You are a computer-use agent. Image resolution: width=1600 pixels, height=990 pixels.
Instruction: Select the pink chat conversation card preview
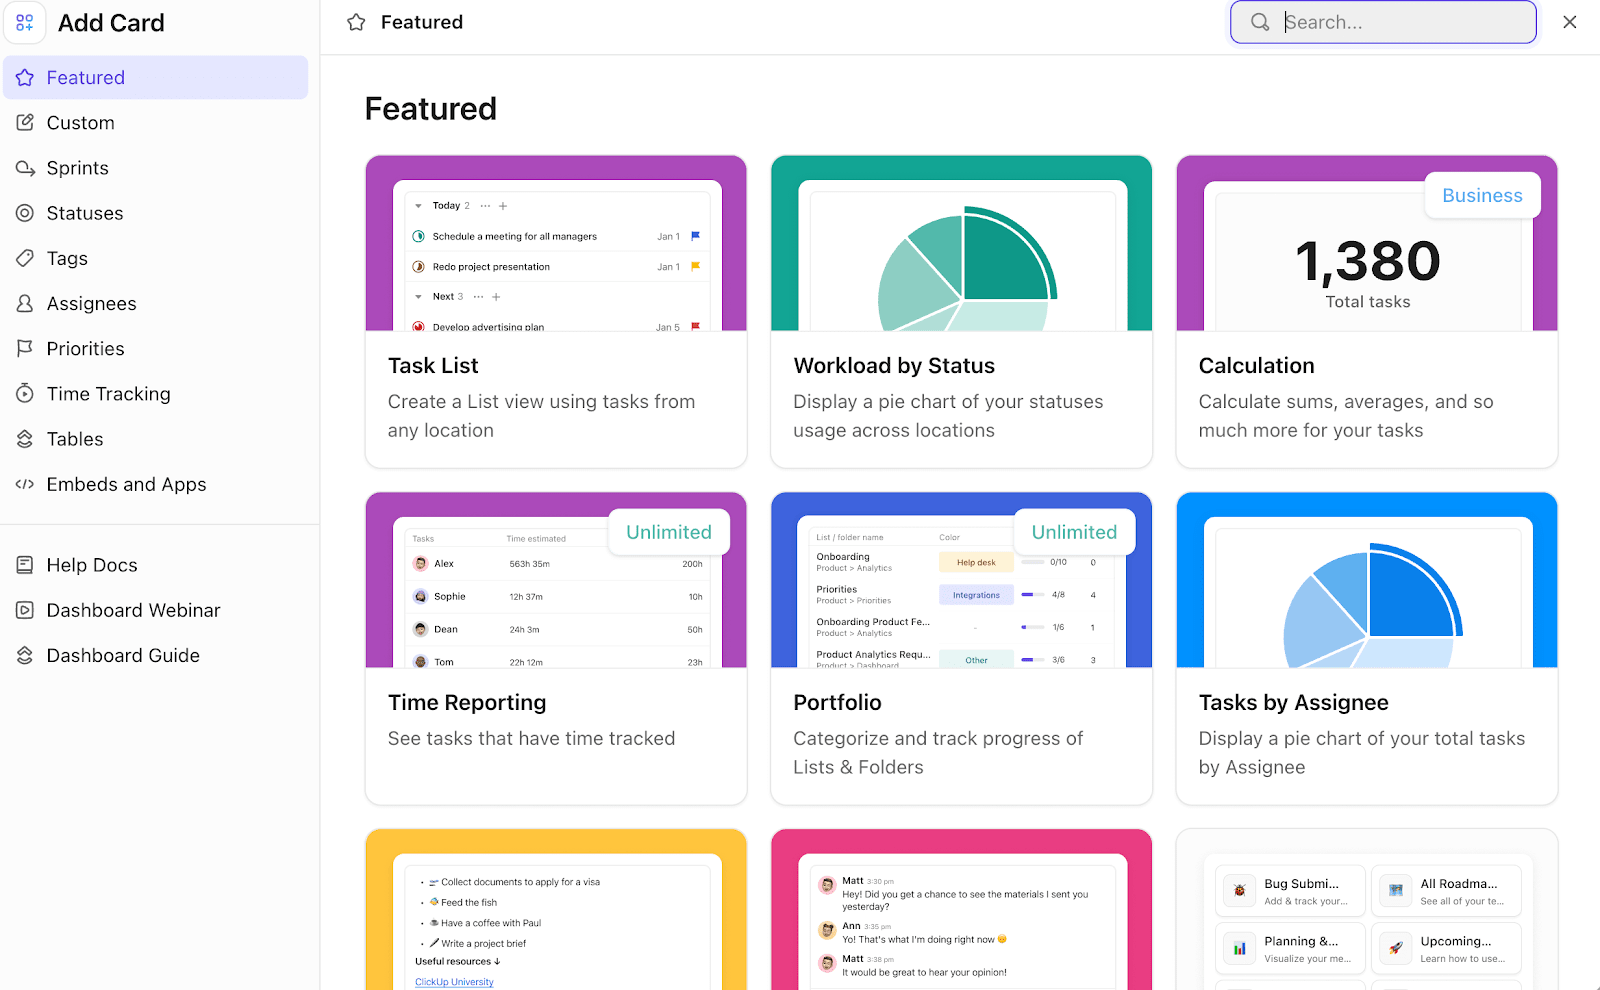pyautogui.click(x=961, y=910)
